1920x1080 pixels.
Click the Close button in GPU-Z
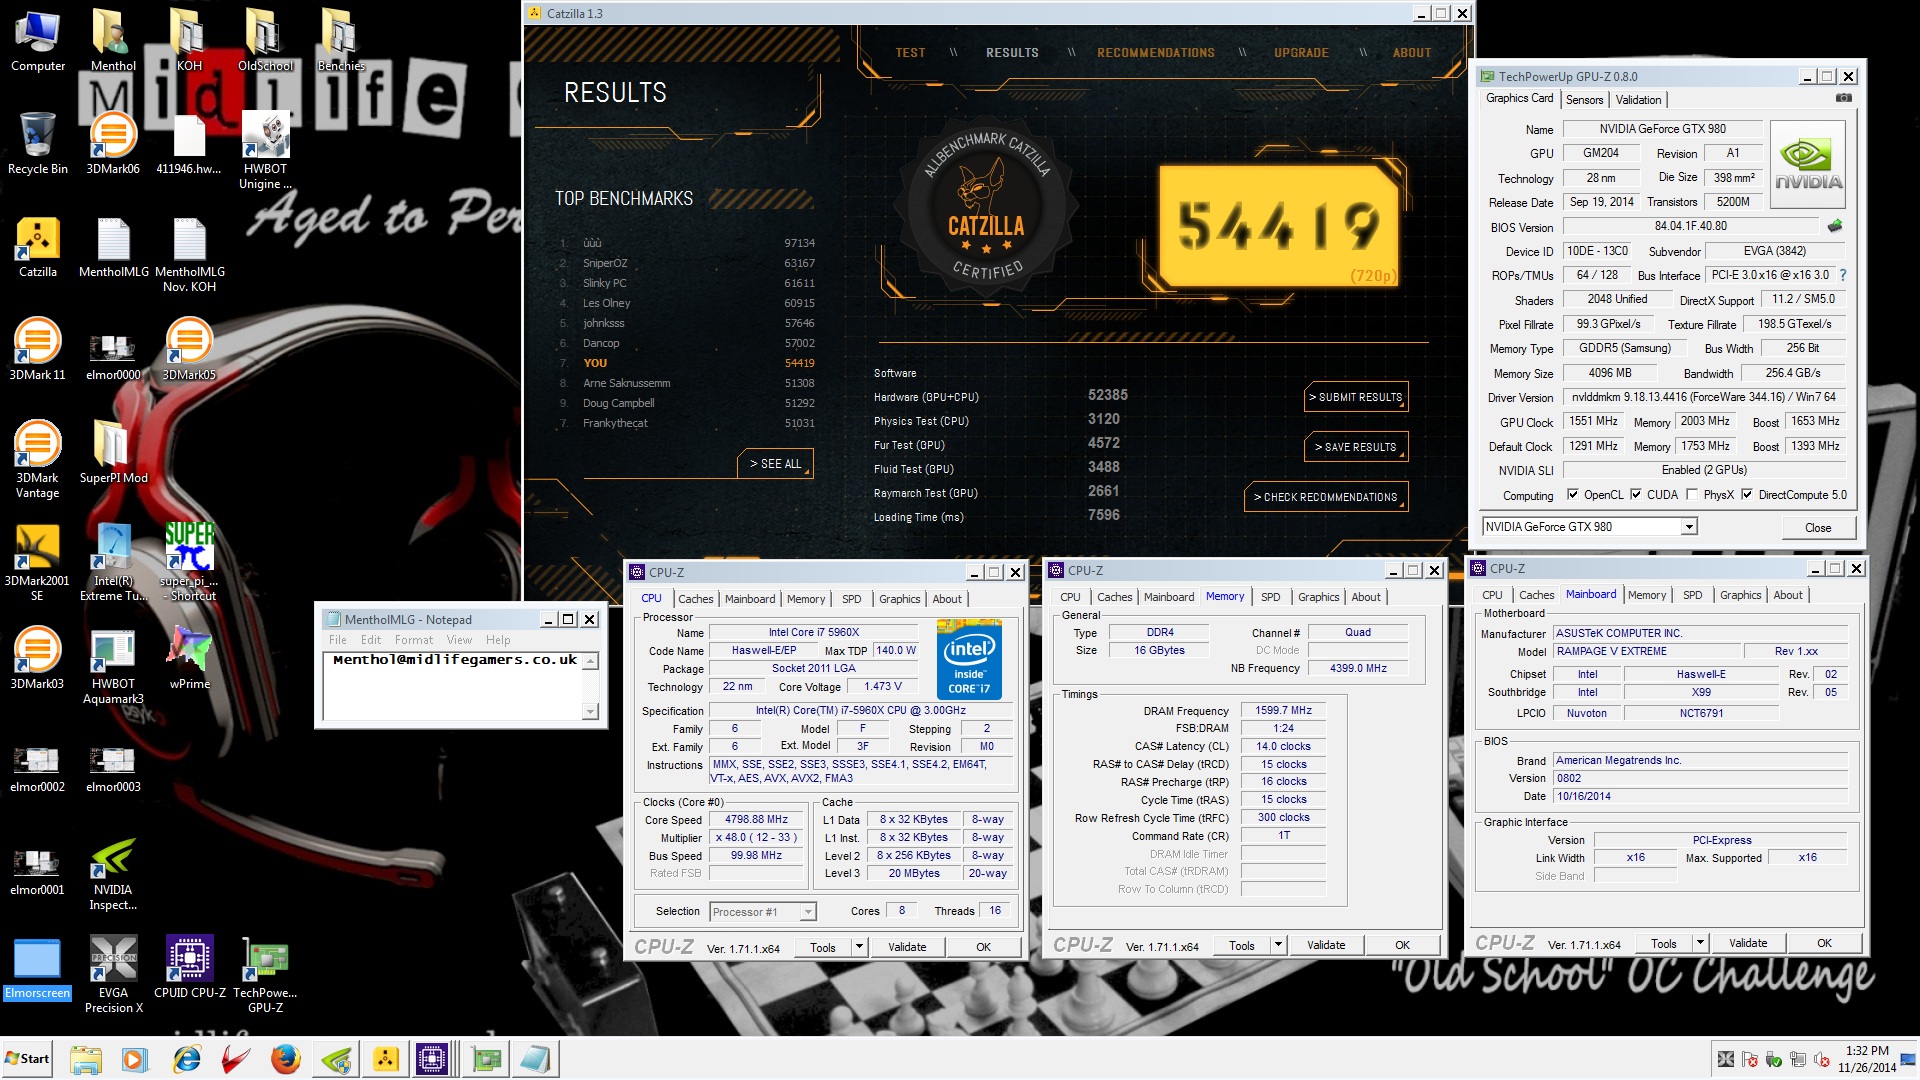pyautogui.click(x=1818, y=528)
